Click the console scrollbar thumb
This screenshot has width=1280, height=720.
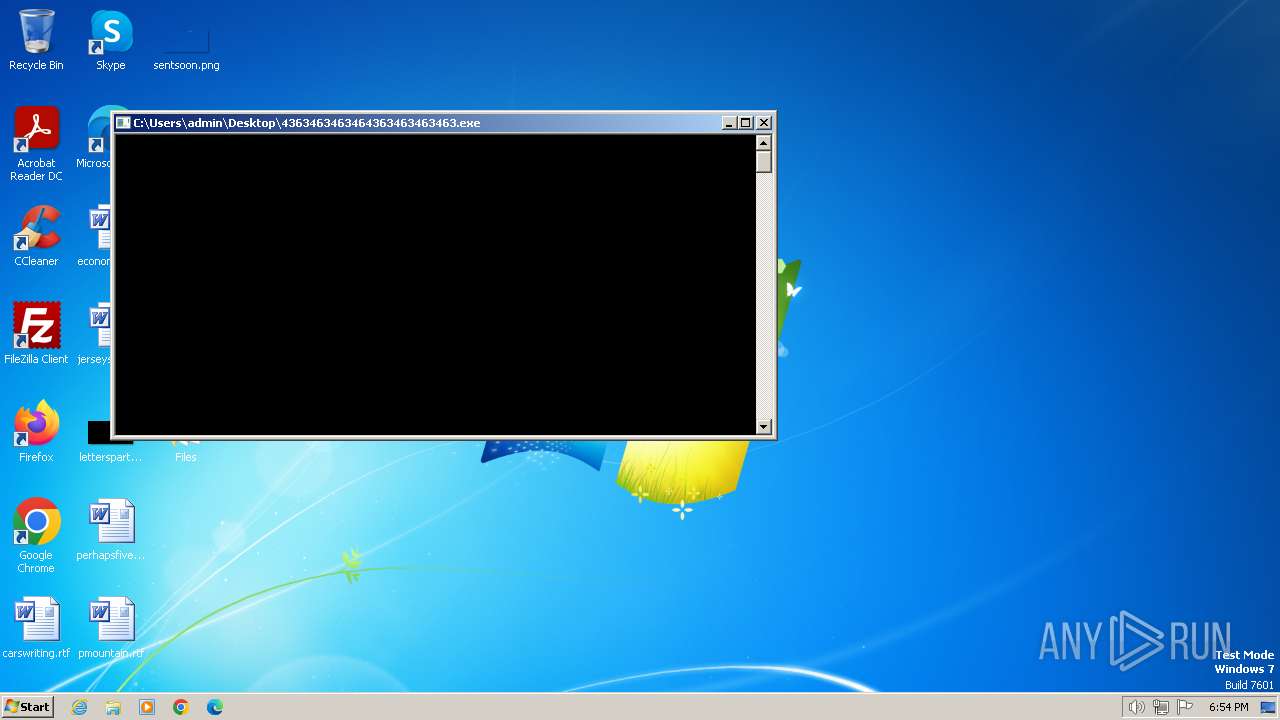pos(764,161)
